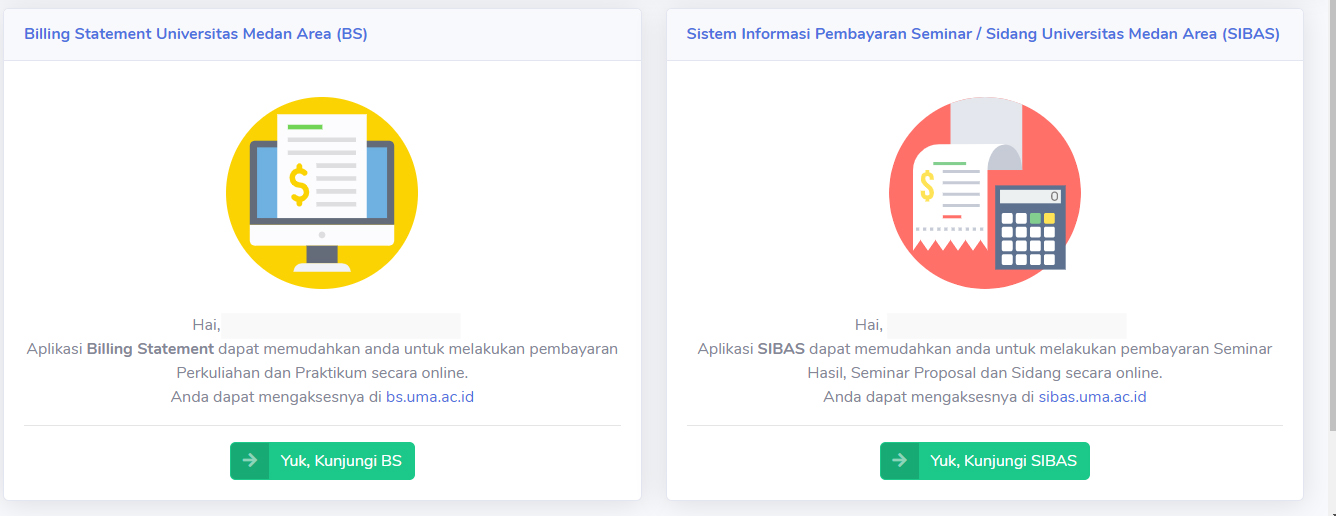1336x516 pixels.
Task: Click the arrow icon on the SIBAS button
Action: 900,461
